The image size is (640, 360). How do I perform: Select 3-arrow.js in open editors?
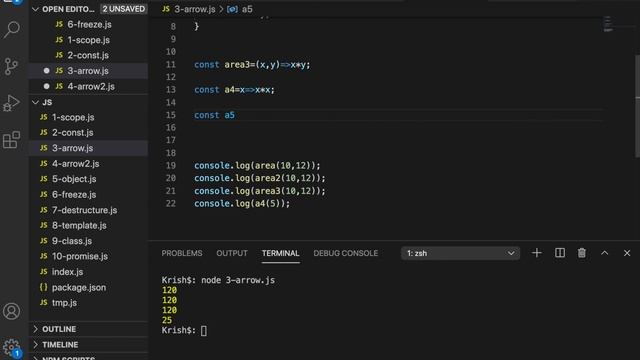pyautogui.click(x=88, y=71)
